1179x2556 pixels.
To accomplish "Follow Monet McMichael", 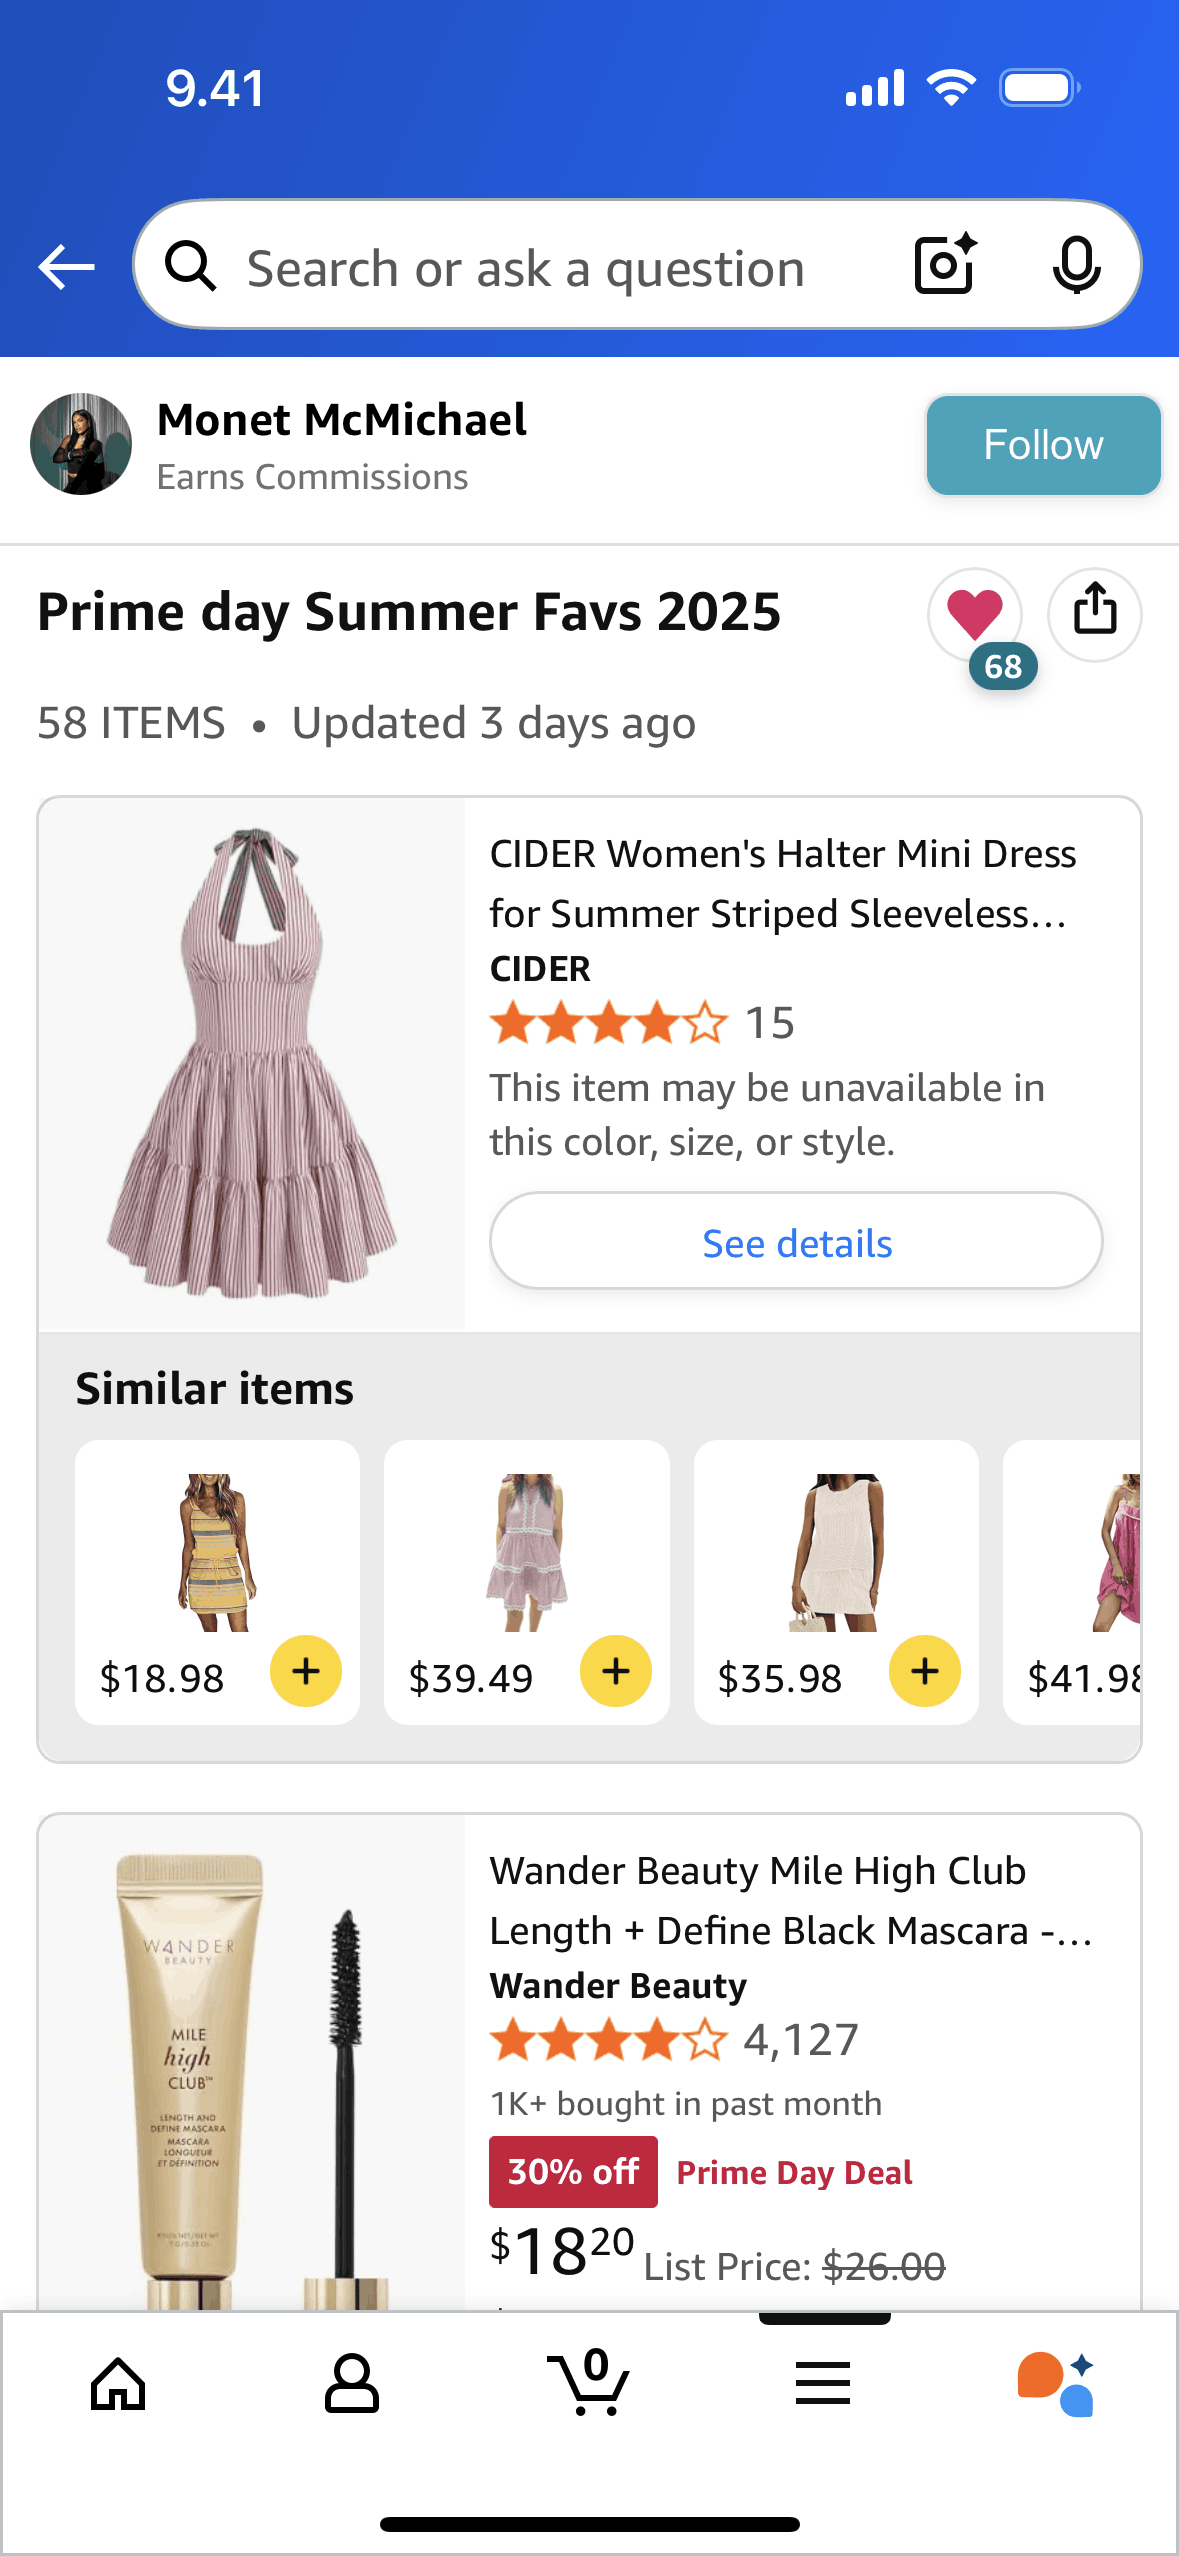I will (x=1043, y=445).
